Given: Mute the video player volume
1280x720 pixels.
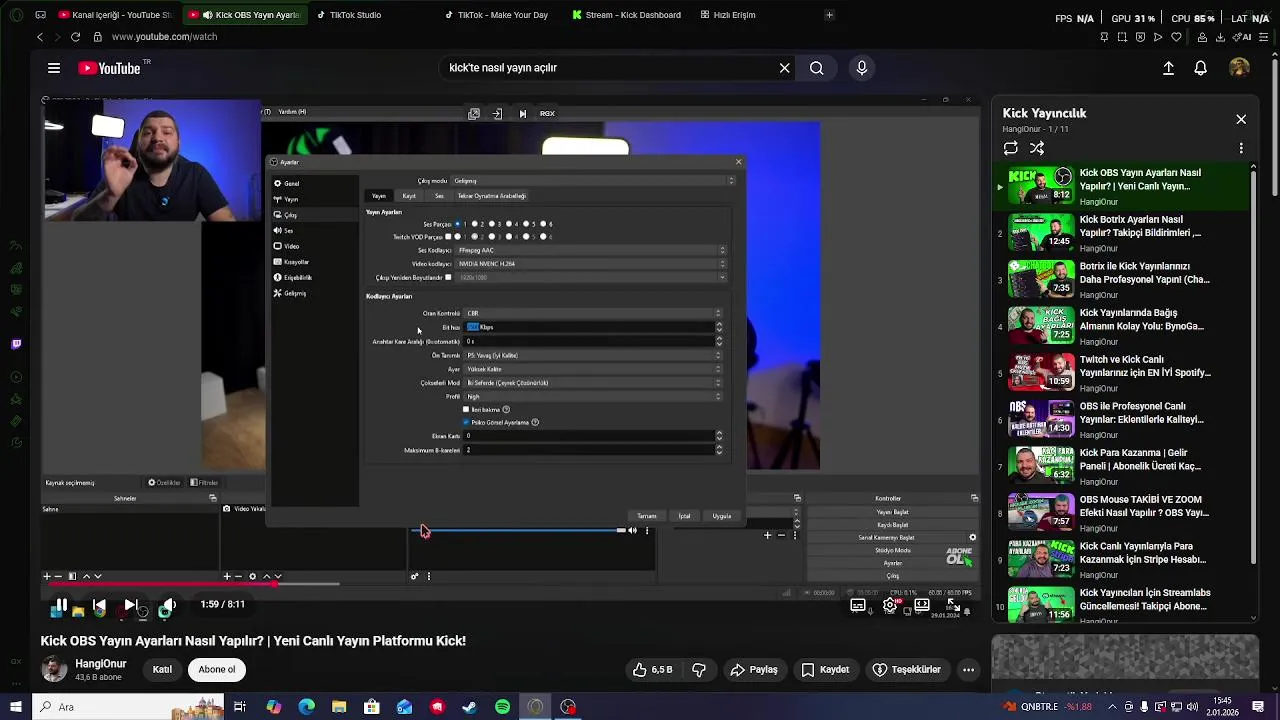Looking at the screenshot, I should click(169, 605).
